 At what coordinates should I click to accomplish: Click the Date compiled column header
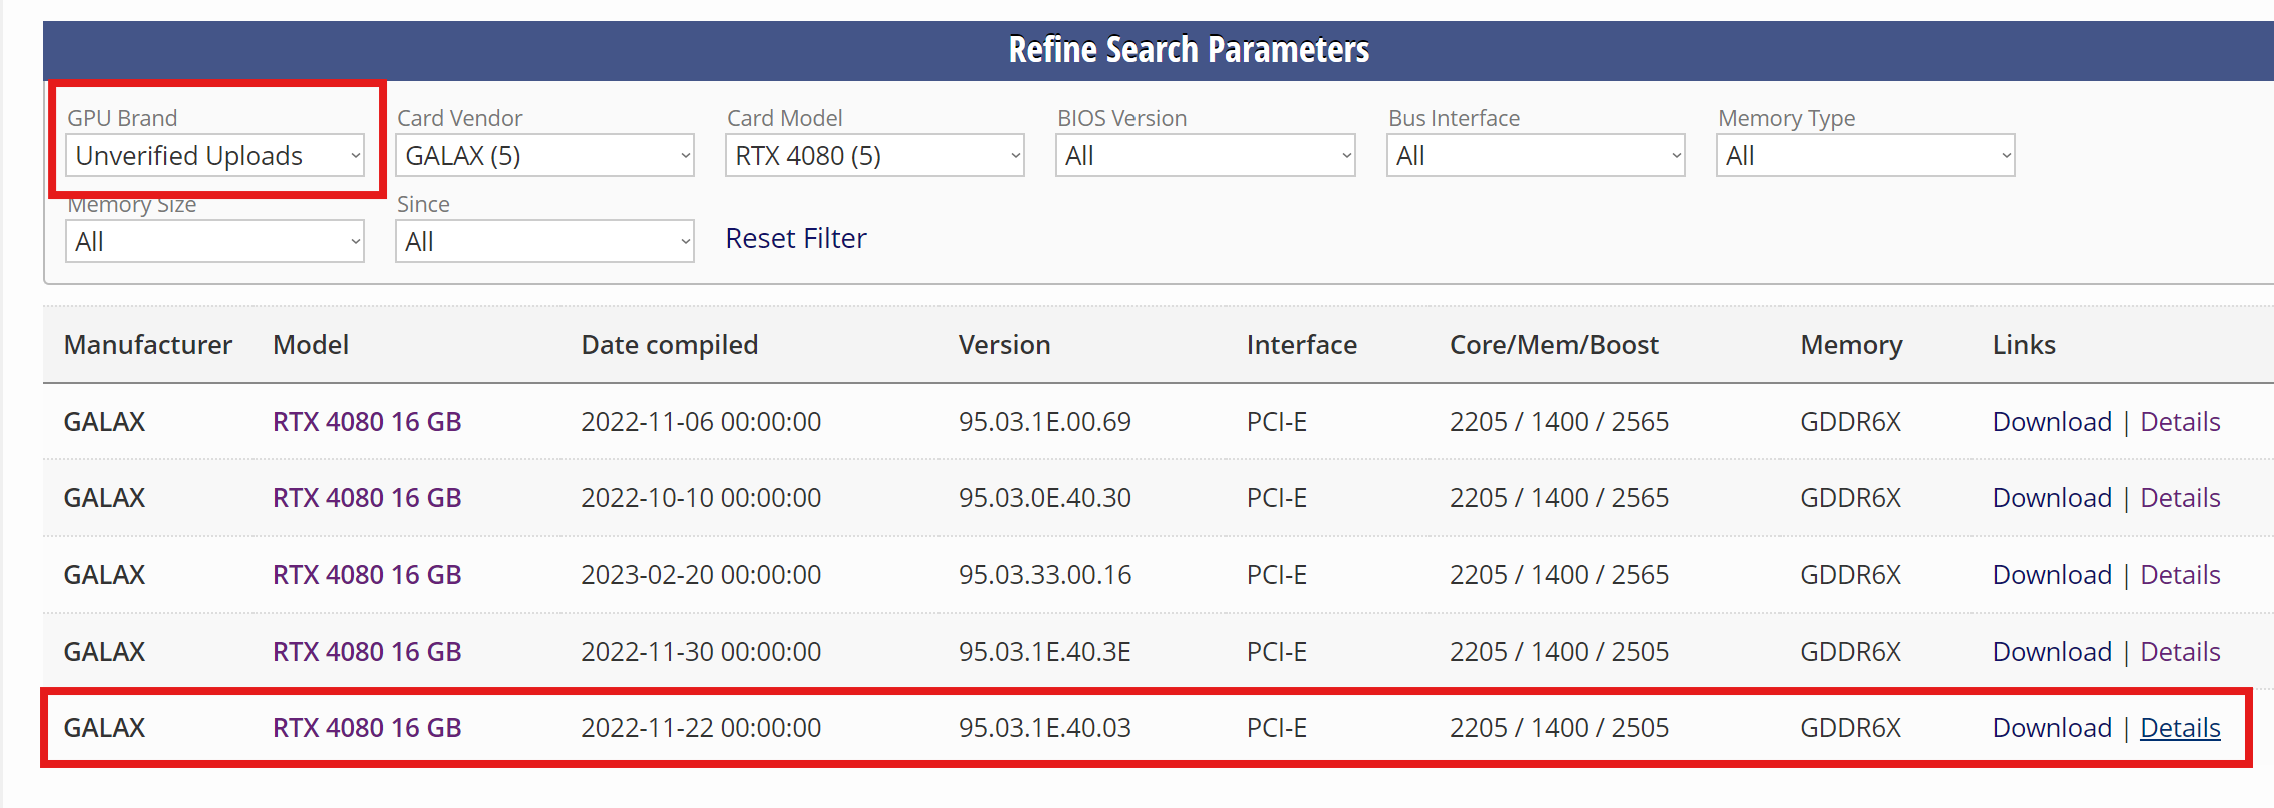(x=669, y=345)
